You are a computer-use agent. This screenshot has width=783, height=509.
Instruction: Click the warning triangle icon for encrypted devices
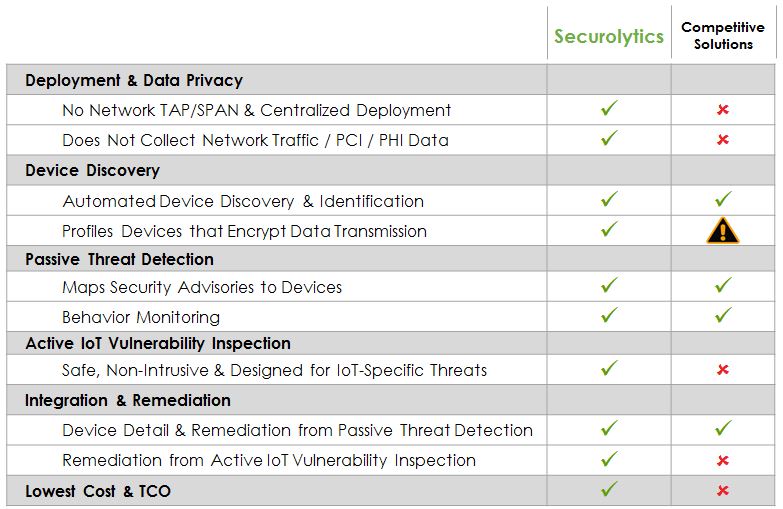pyautogui.click(x=722, y=231)
